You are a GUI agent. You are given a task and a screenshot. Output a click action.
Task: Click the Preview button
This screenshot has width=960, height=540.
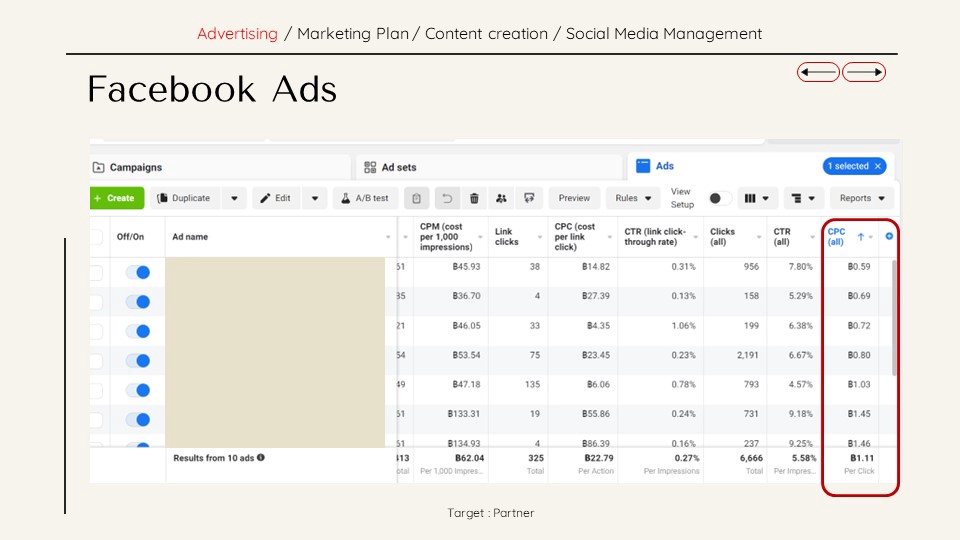574,198
